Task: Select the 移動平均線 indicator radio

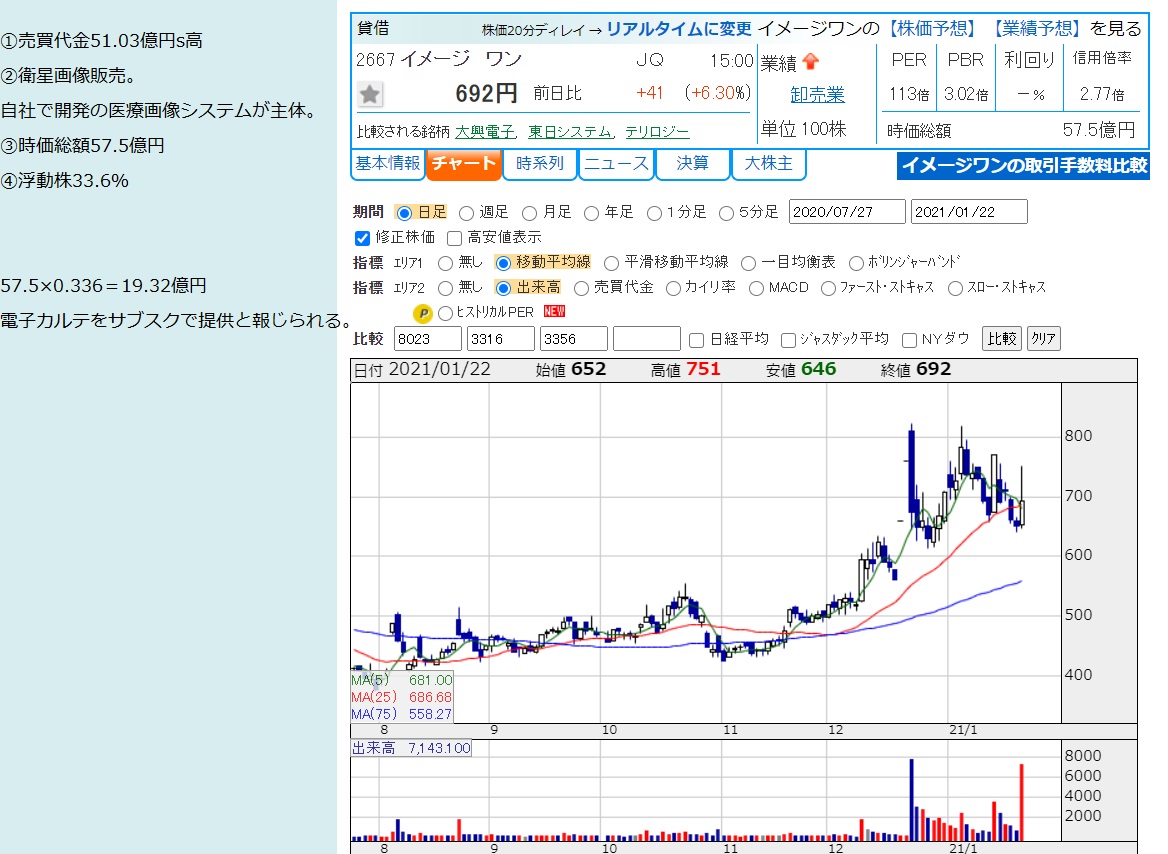Action: (x=503, y=263)
